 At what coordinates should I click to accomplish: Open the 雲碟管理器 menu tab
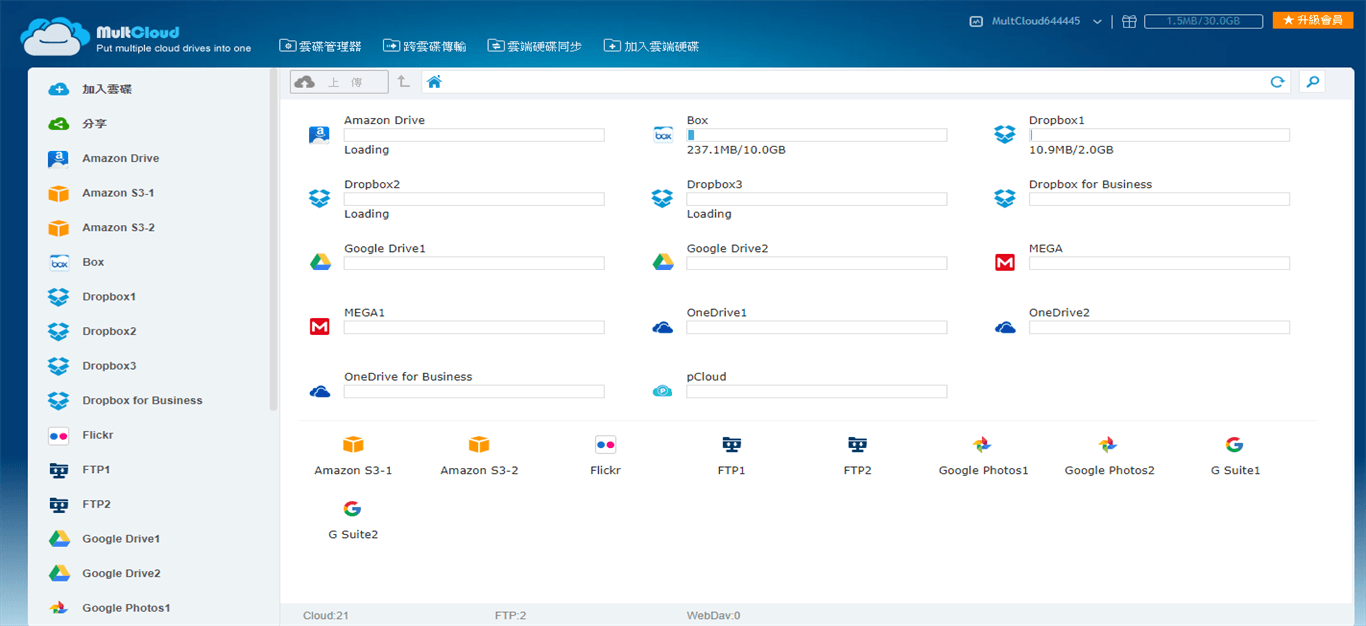(x=320, y=46)
